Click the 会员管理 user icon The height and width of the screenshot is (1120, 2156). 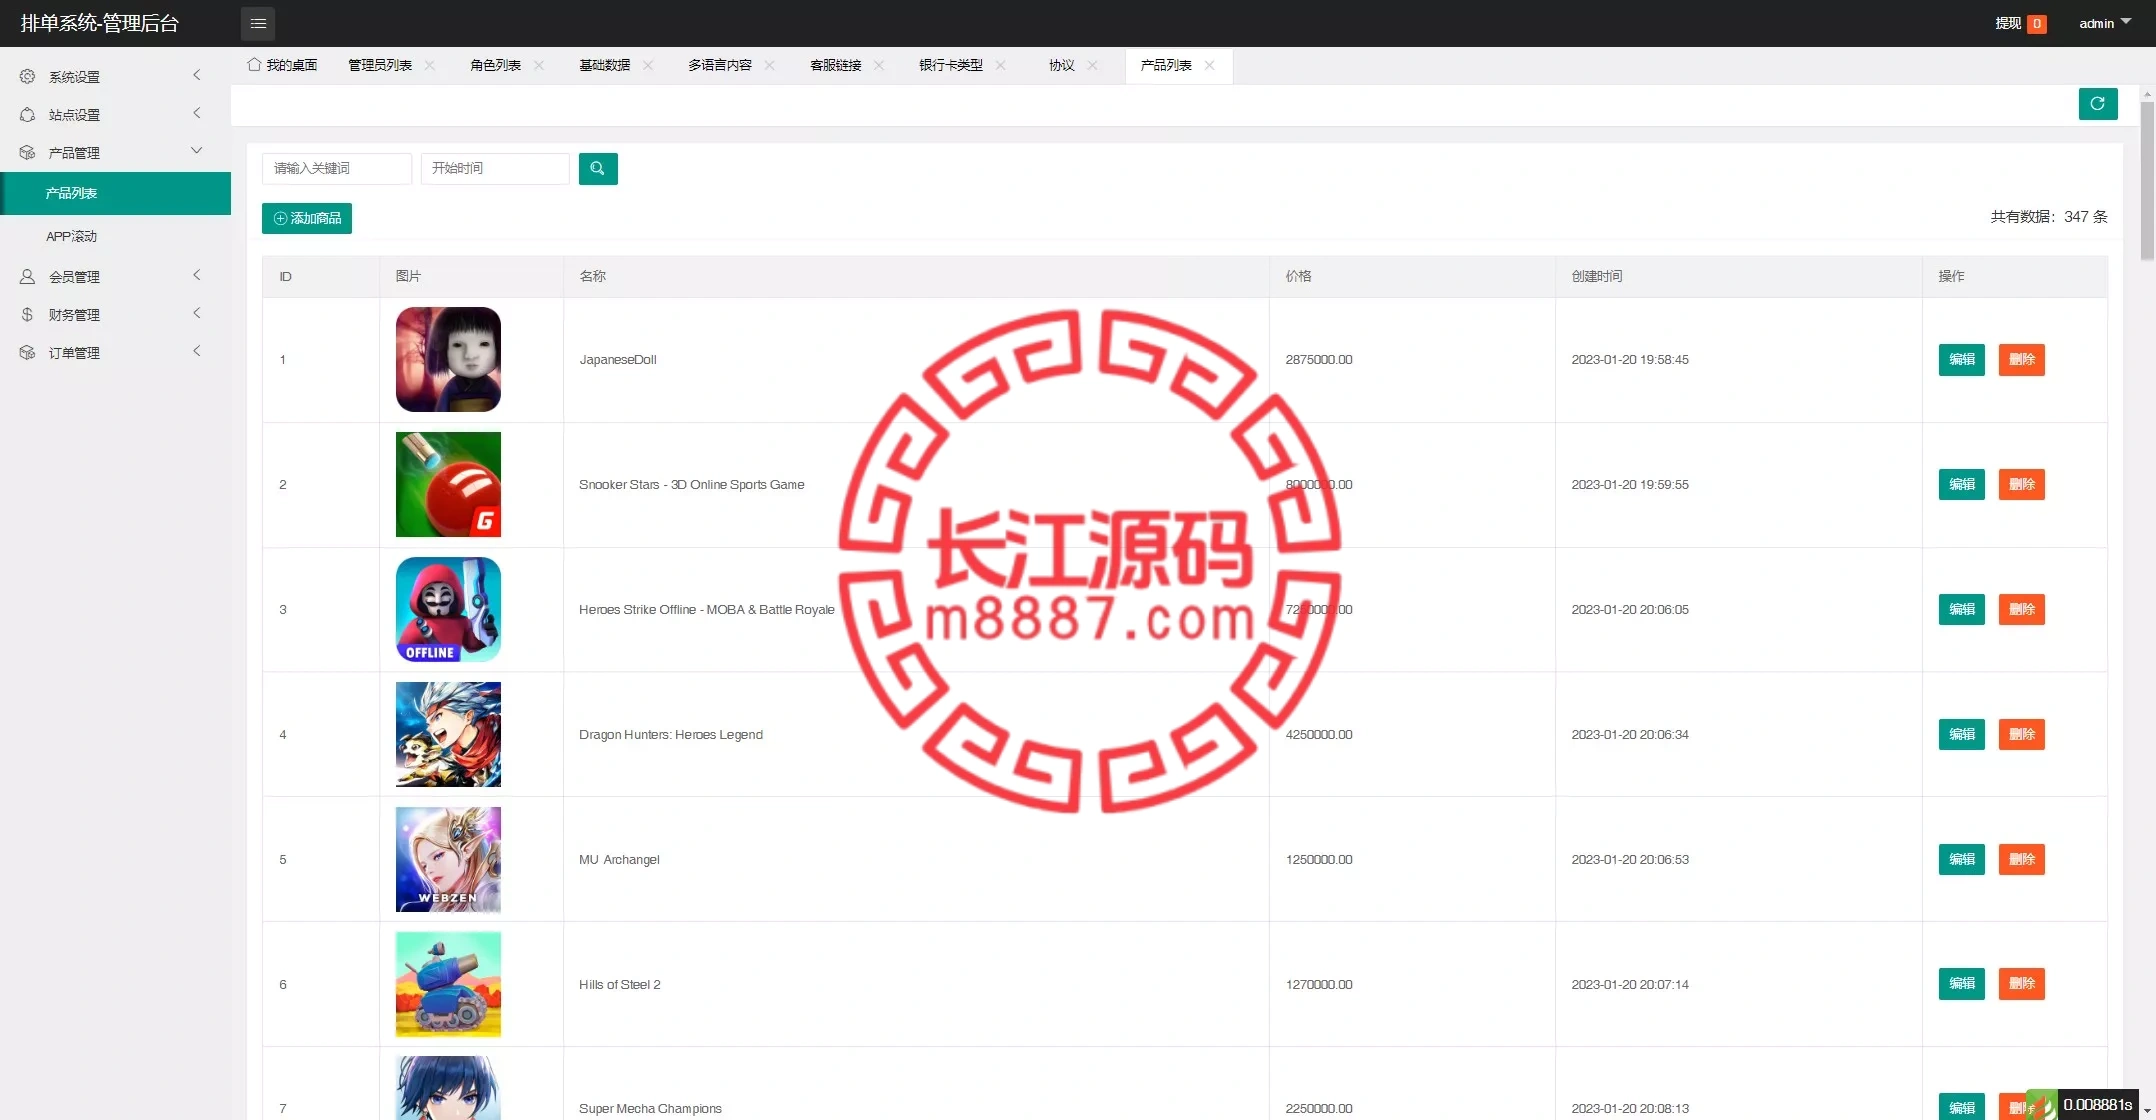27,276
